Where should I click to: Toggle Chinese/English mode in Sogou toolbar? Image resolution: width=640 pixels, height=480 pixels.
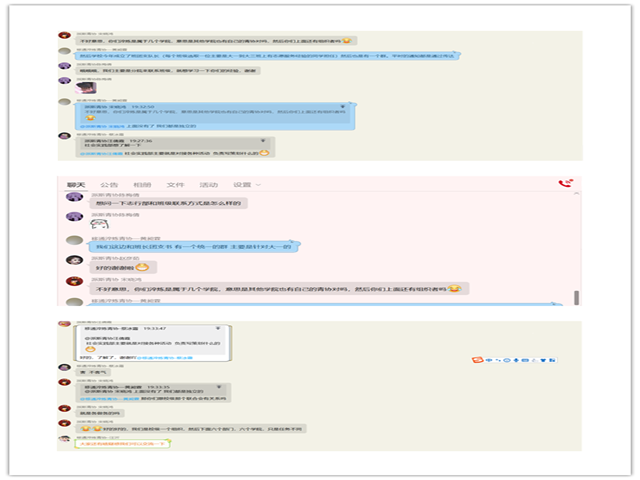click(x=490, y=359)
